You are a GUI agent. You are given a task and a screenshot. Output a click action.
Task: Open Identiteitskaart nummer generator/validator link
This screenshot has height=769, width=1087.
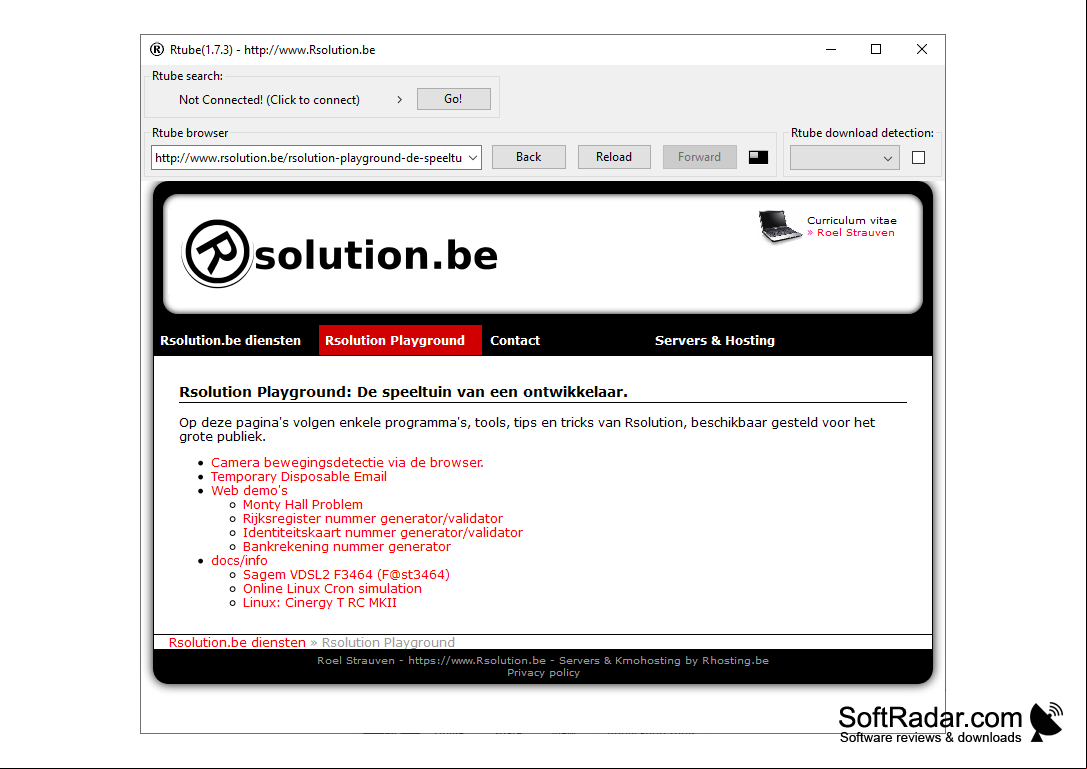383,533
